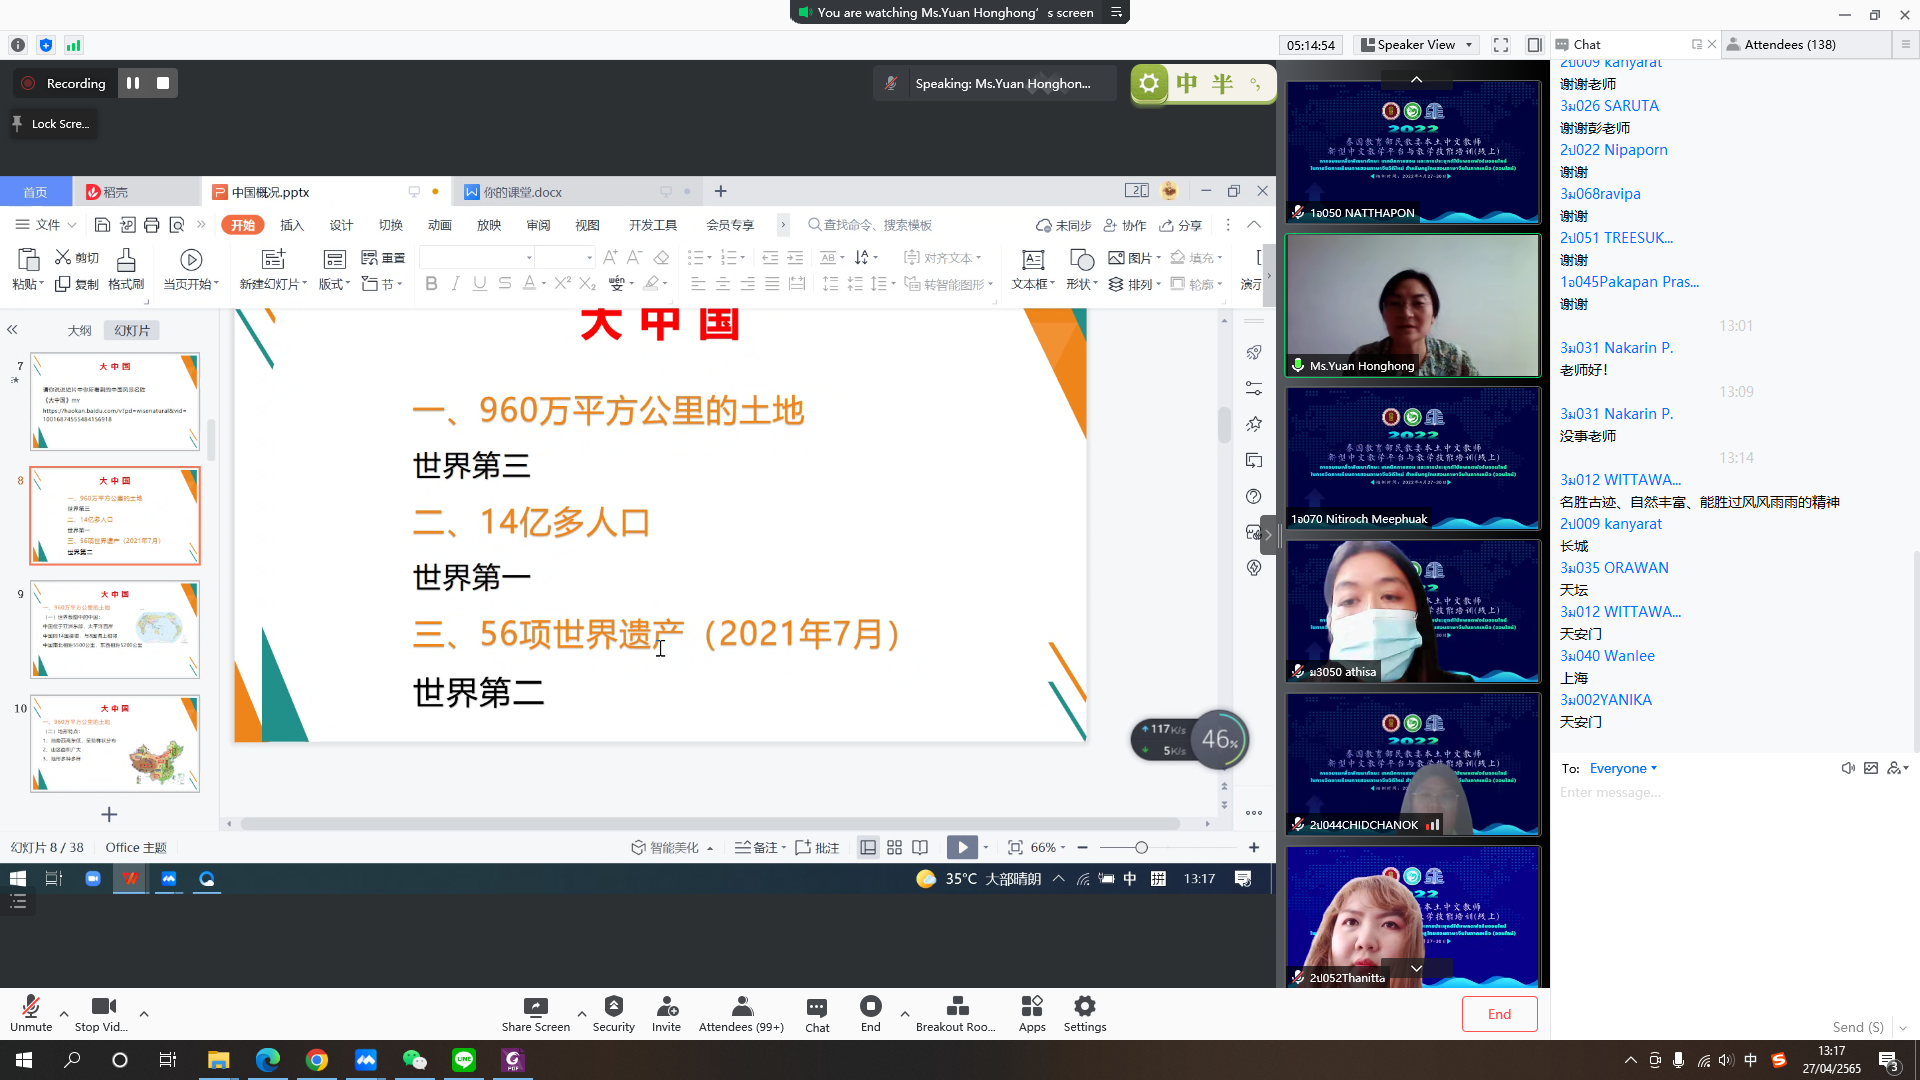
Task: Open the font name combo box
Action: click(x=477, y=257)
